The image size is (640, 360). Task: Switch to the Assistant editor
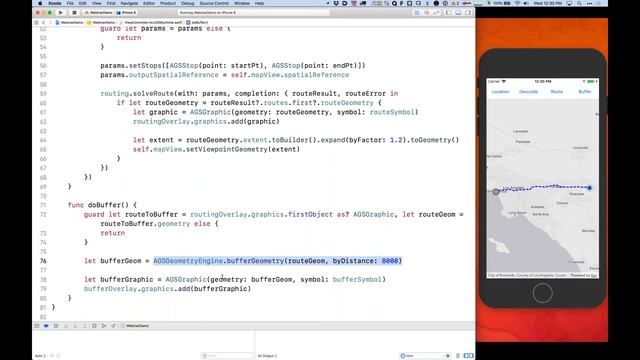point(427,13)
